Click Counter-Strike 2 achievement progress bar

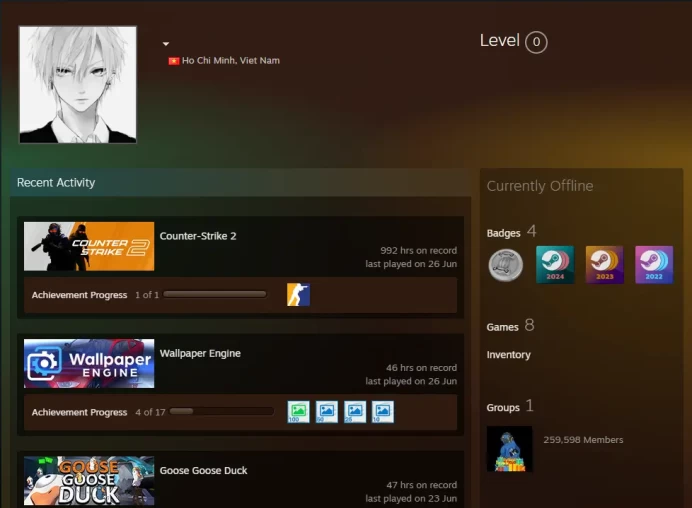pyautogui.click(x=215, y=294)
